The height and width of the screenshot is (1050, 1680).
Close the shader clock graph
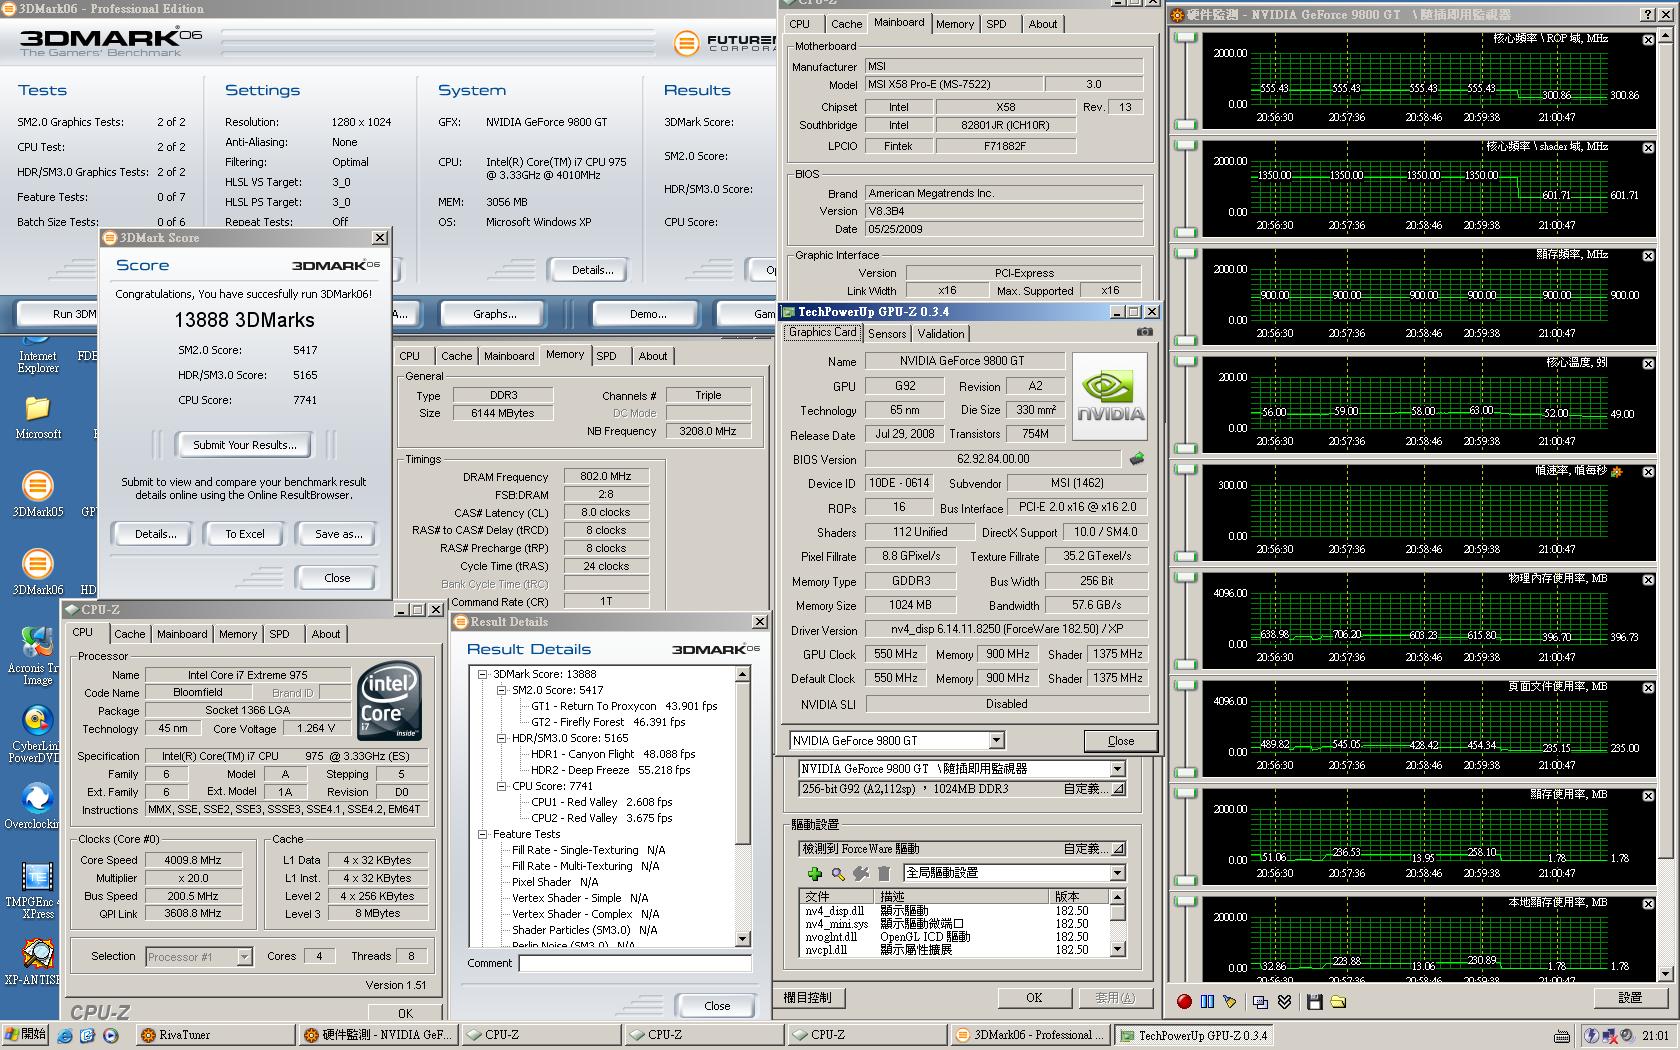click(1648, 148)
